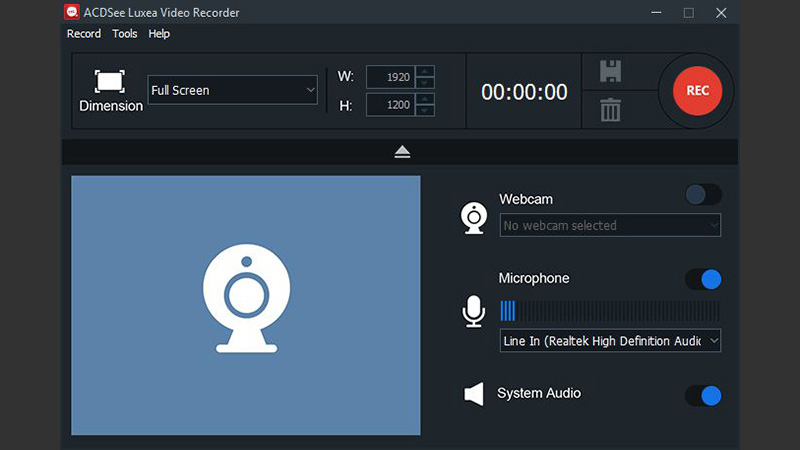The width and height of the screenshot is (800, 450).
Task: Click the webcam icon beside Webcam dropdown
Action: (473, 218)
